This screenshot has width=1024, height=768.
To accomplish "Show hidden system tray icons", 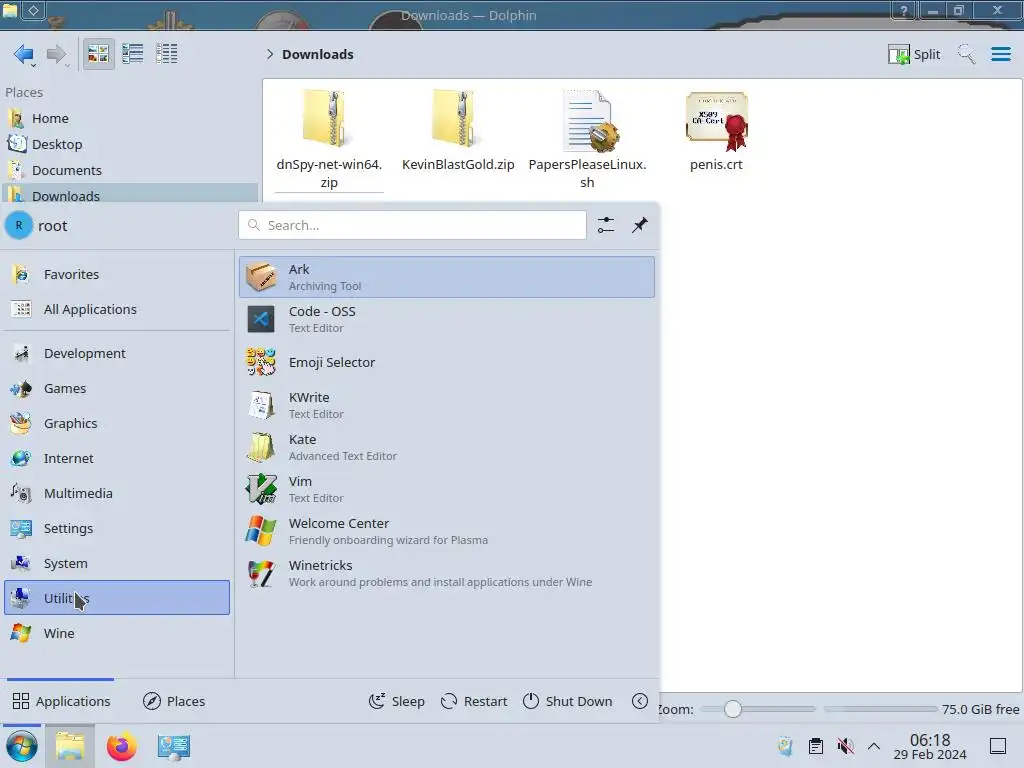I will click(874, 746).
